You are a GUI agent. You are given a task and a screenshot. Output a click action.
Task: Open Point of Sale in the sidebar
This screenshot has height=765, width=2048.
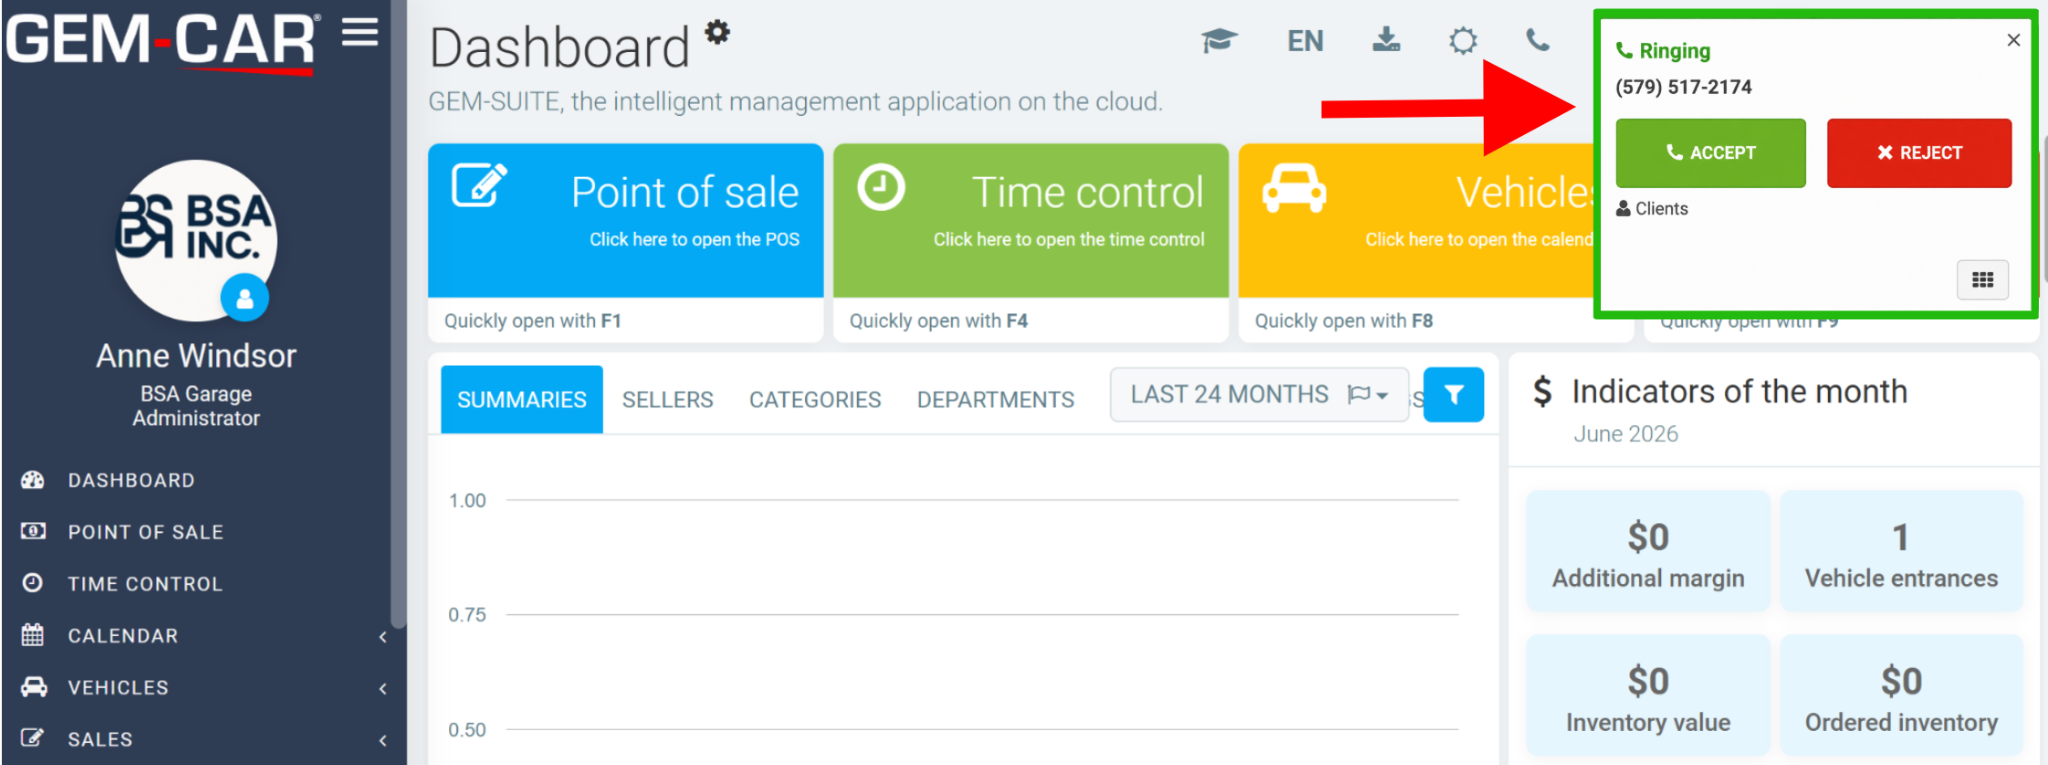145,532
